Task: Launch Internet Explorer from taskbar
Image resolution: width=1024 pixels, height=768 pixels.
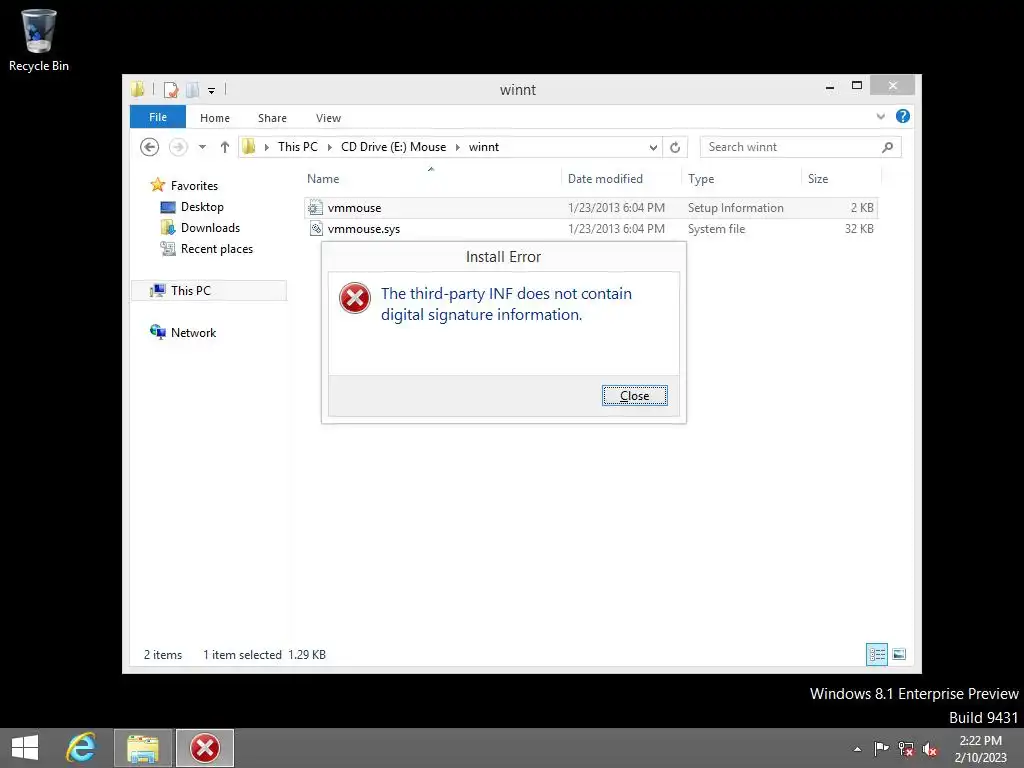Action: (82, 748)
